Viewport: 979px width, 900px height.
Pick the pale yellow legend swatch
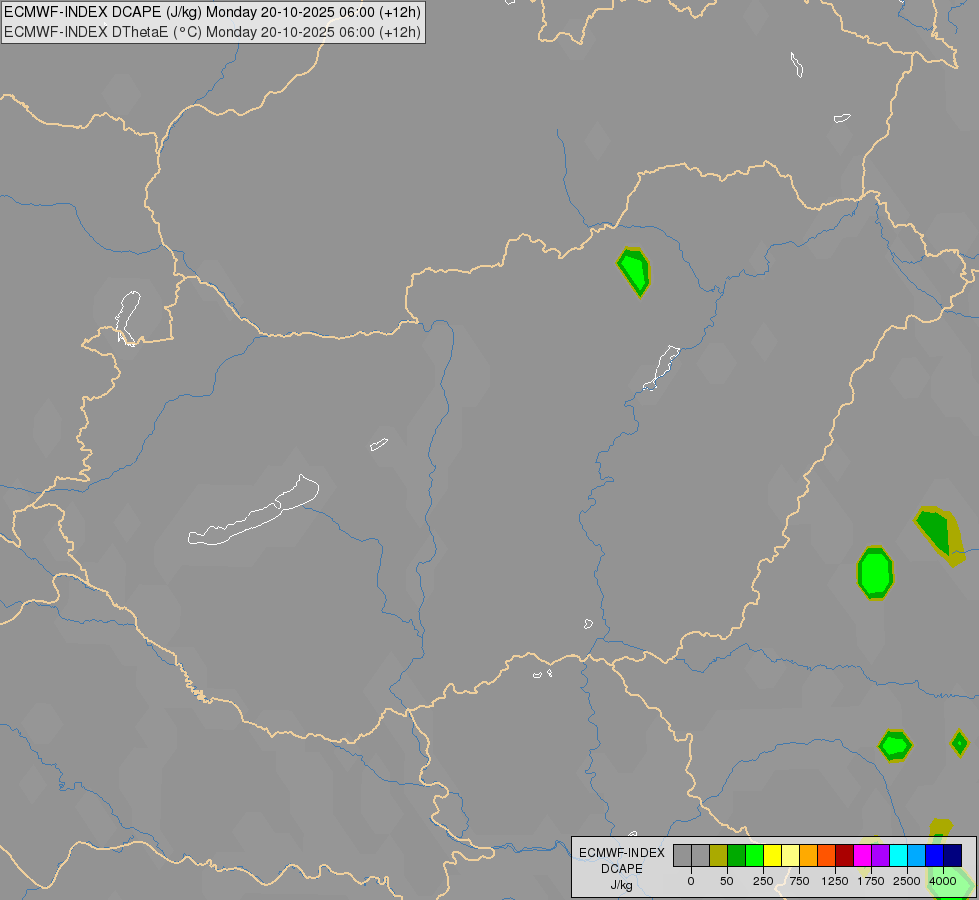[x=791, y=855]
